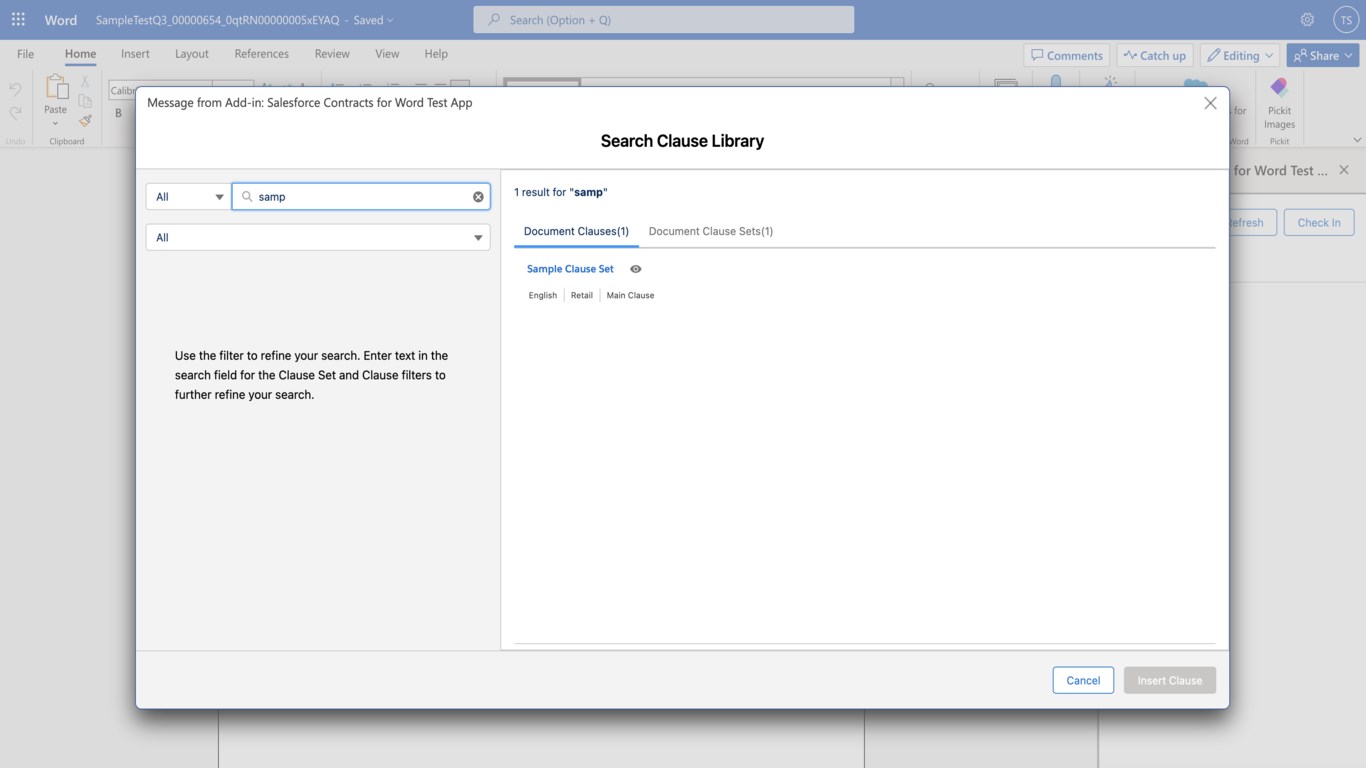This screenshot has height=768, width=1366.
Task: Open the Share dropdown button
Action: click(x=1323, y=56)
